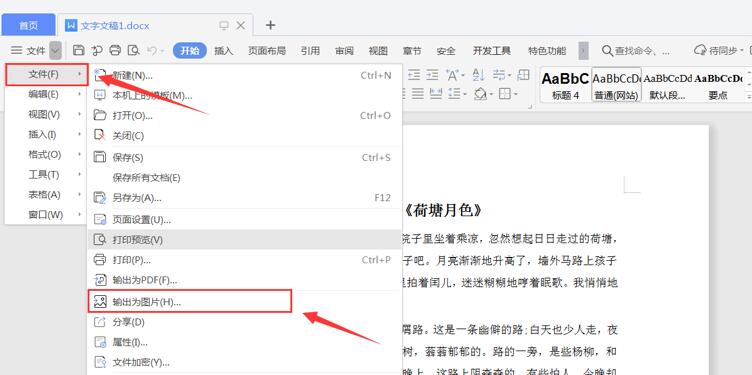Switch to the 页面布局 ribbon tab
752x375 pixels.
267,51
